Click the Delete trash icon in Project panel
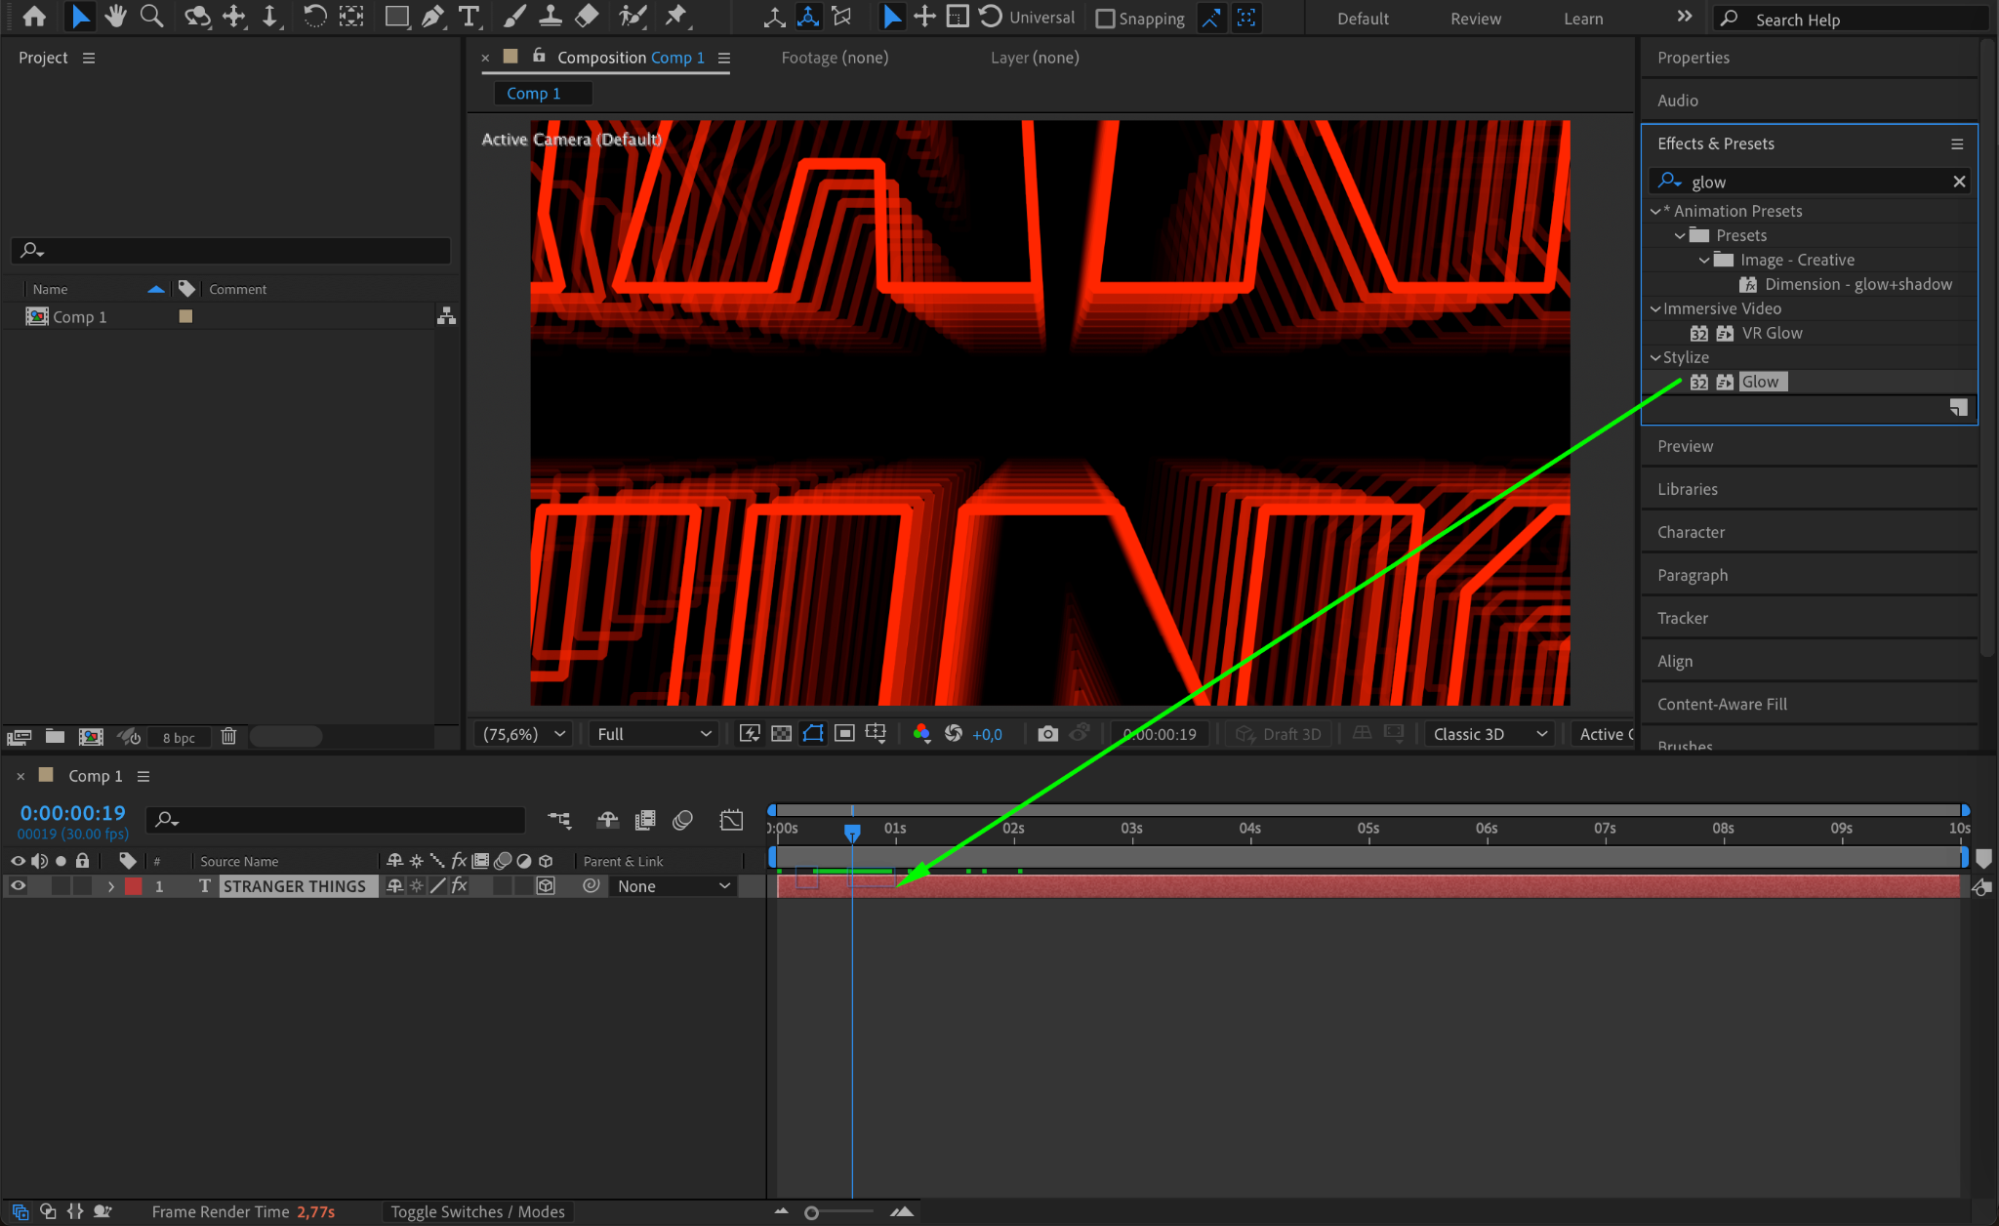The image size is (1999, 1226). [x=228, y=737]
